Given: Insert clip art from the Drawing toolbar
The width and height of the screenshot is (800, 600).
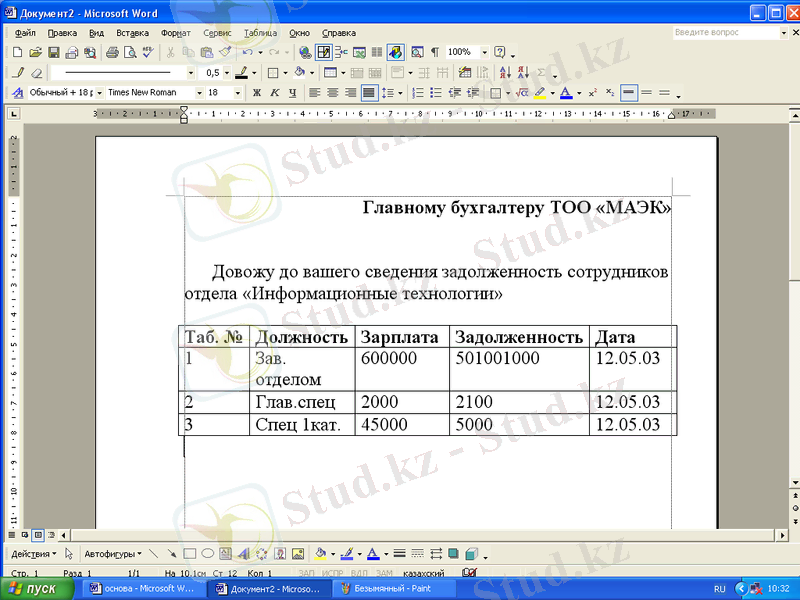Looking at the screenshot, I should (280, 554).
